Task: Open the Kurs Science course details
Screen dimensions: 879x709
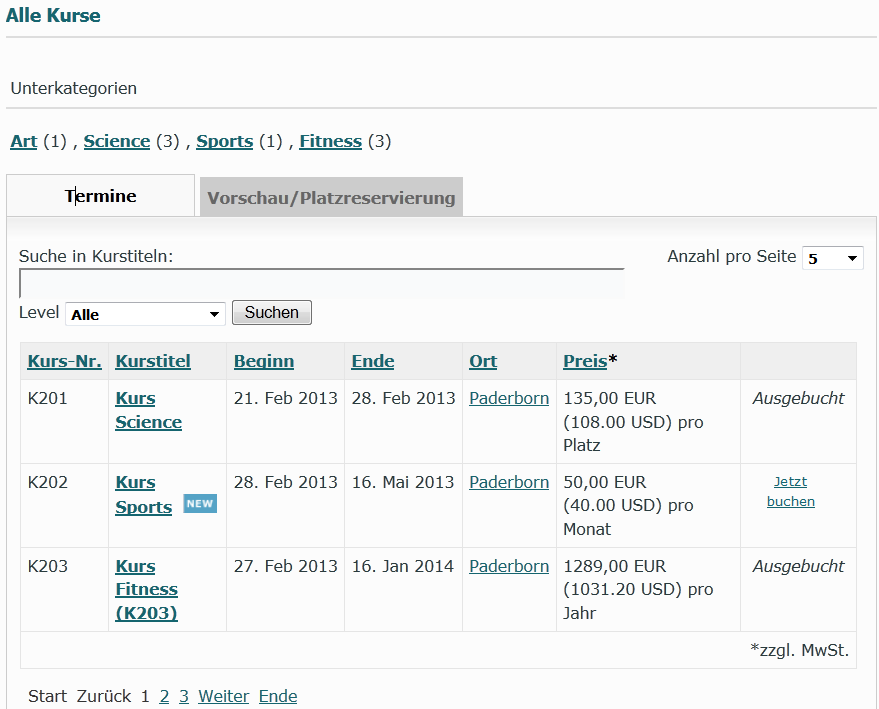Action: click(148, 410)
